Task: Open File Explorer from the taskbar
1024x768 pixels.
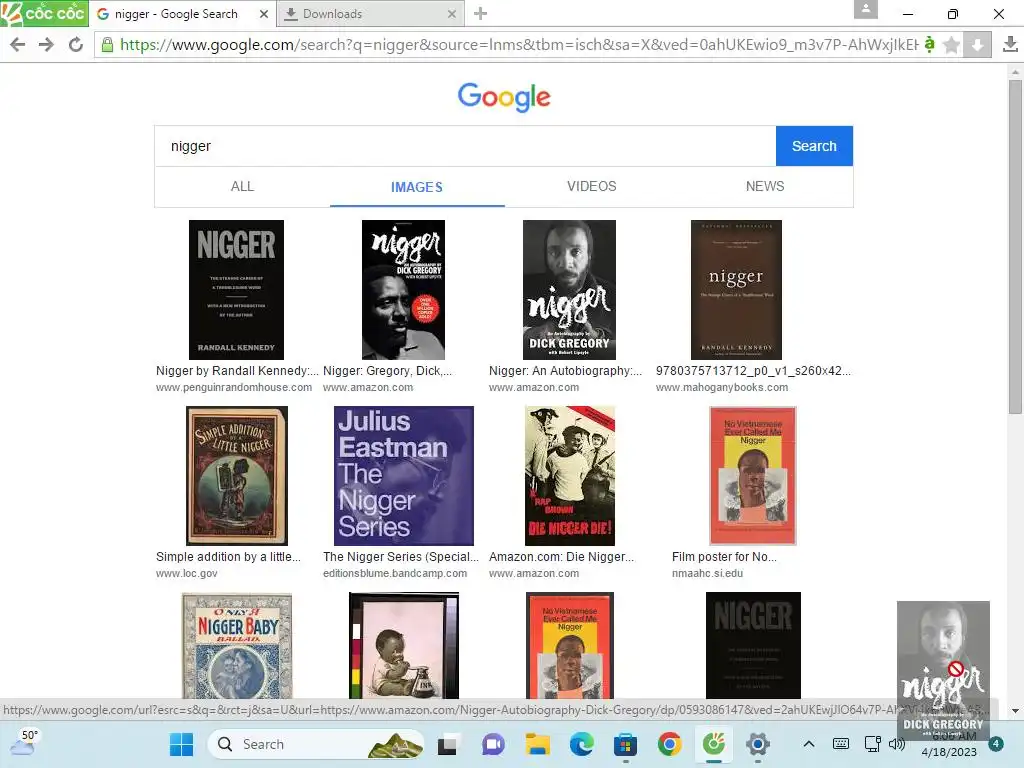Action: (537, 744)
